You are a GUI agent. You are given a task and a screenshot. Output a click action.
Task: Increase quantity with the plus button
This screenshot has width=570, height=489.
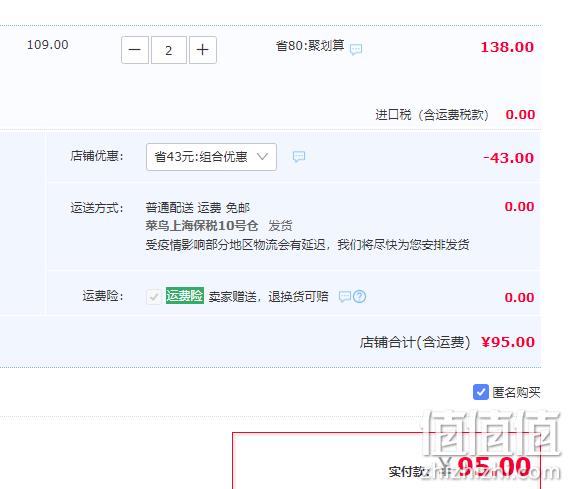(x=203, y=50)
